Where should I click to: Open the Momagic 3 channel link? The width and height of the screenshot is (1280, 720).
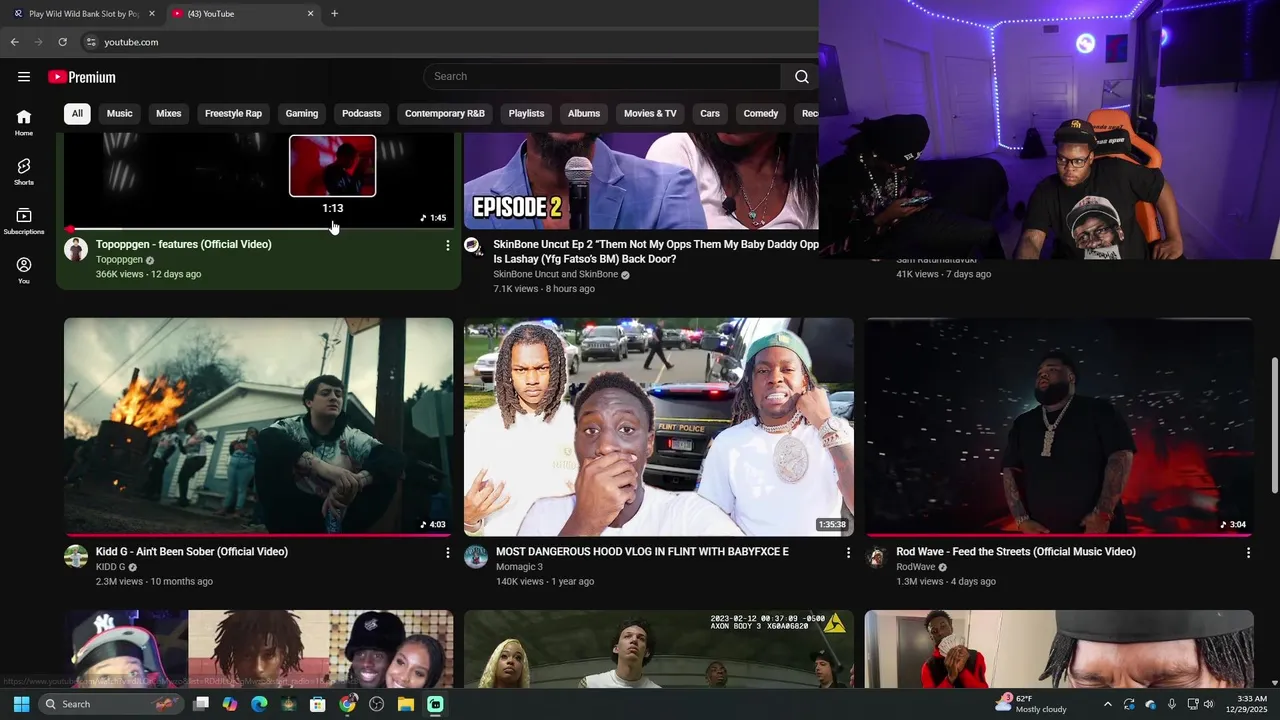pos(519,567)
